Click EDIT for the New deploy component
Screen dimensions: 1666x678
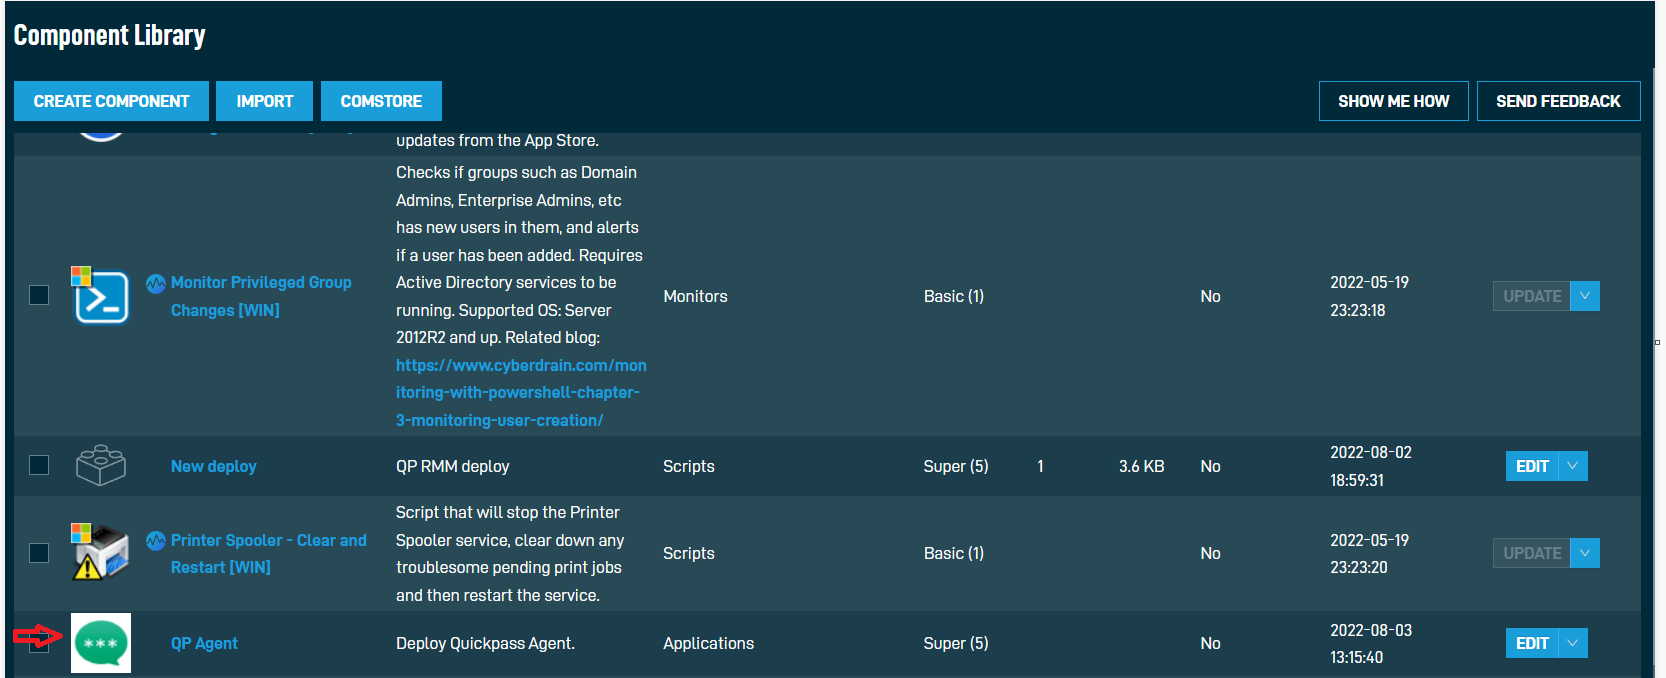(x=1532, y=466)
